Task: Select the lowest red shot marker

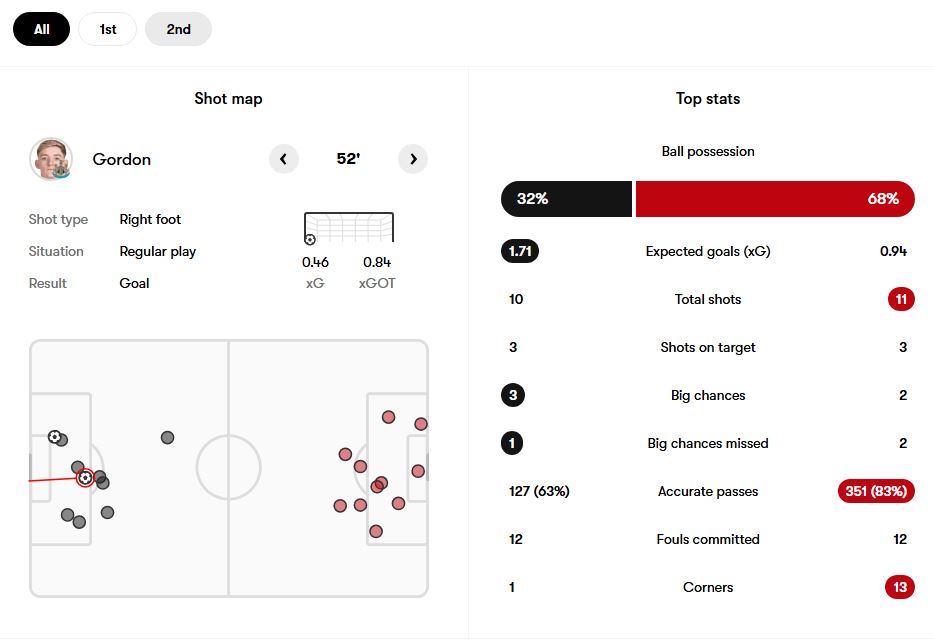Action: (376, 531)
